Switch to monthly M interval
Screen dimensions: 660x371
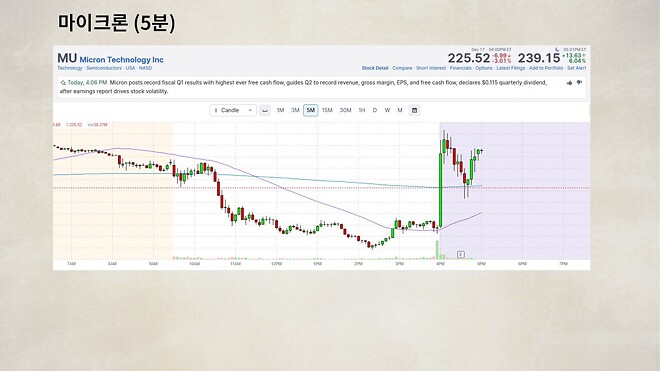(x=400, y=110)
